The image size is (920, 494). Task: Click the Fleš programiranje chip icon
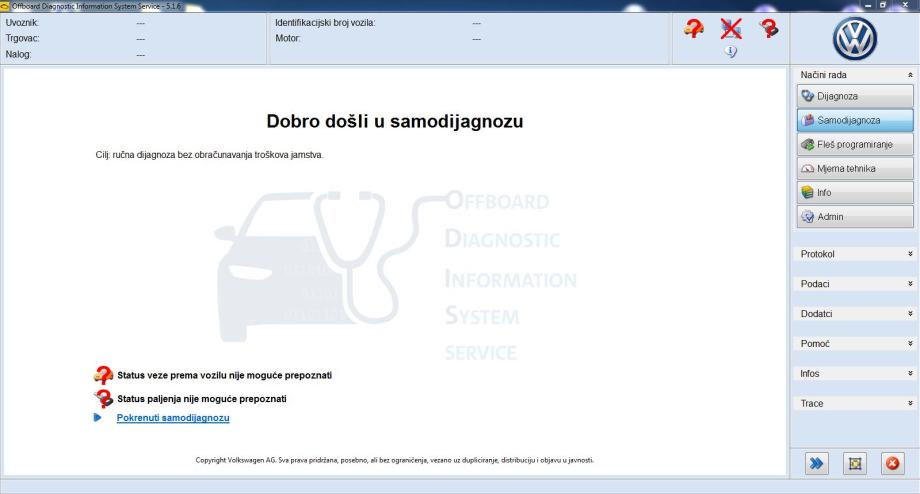808,144
